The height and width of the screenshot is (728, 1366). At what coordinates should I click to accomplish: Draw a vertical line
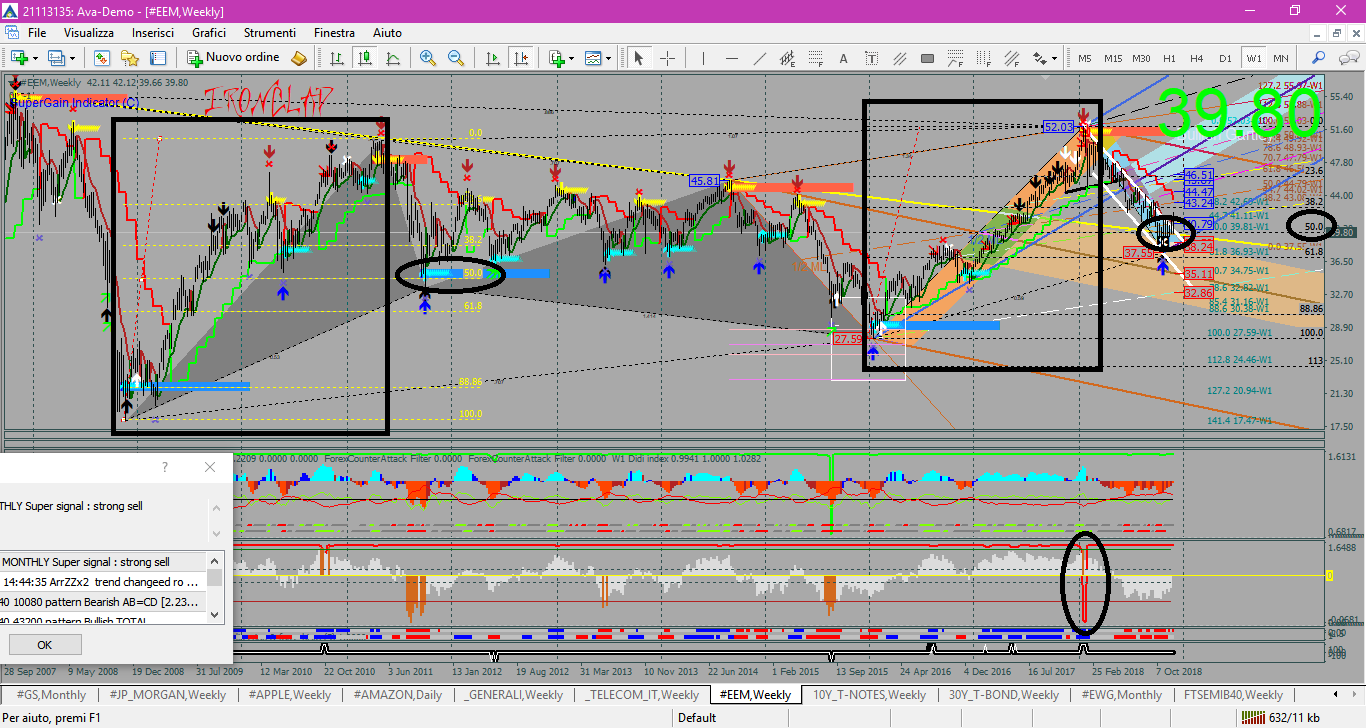click(703, 58)
